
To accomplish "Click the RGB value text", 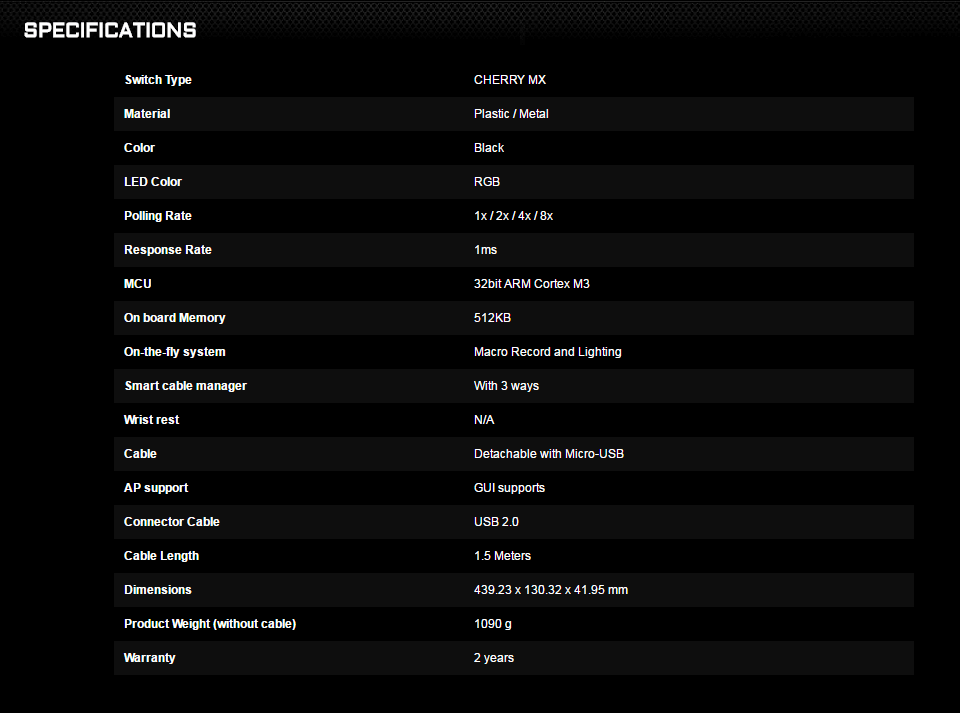I will click(487, 182).
